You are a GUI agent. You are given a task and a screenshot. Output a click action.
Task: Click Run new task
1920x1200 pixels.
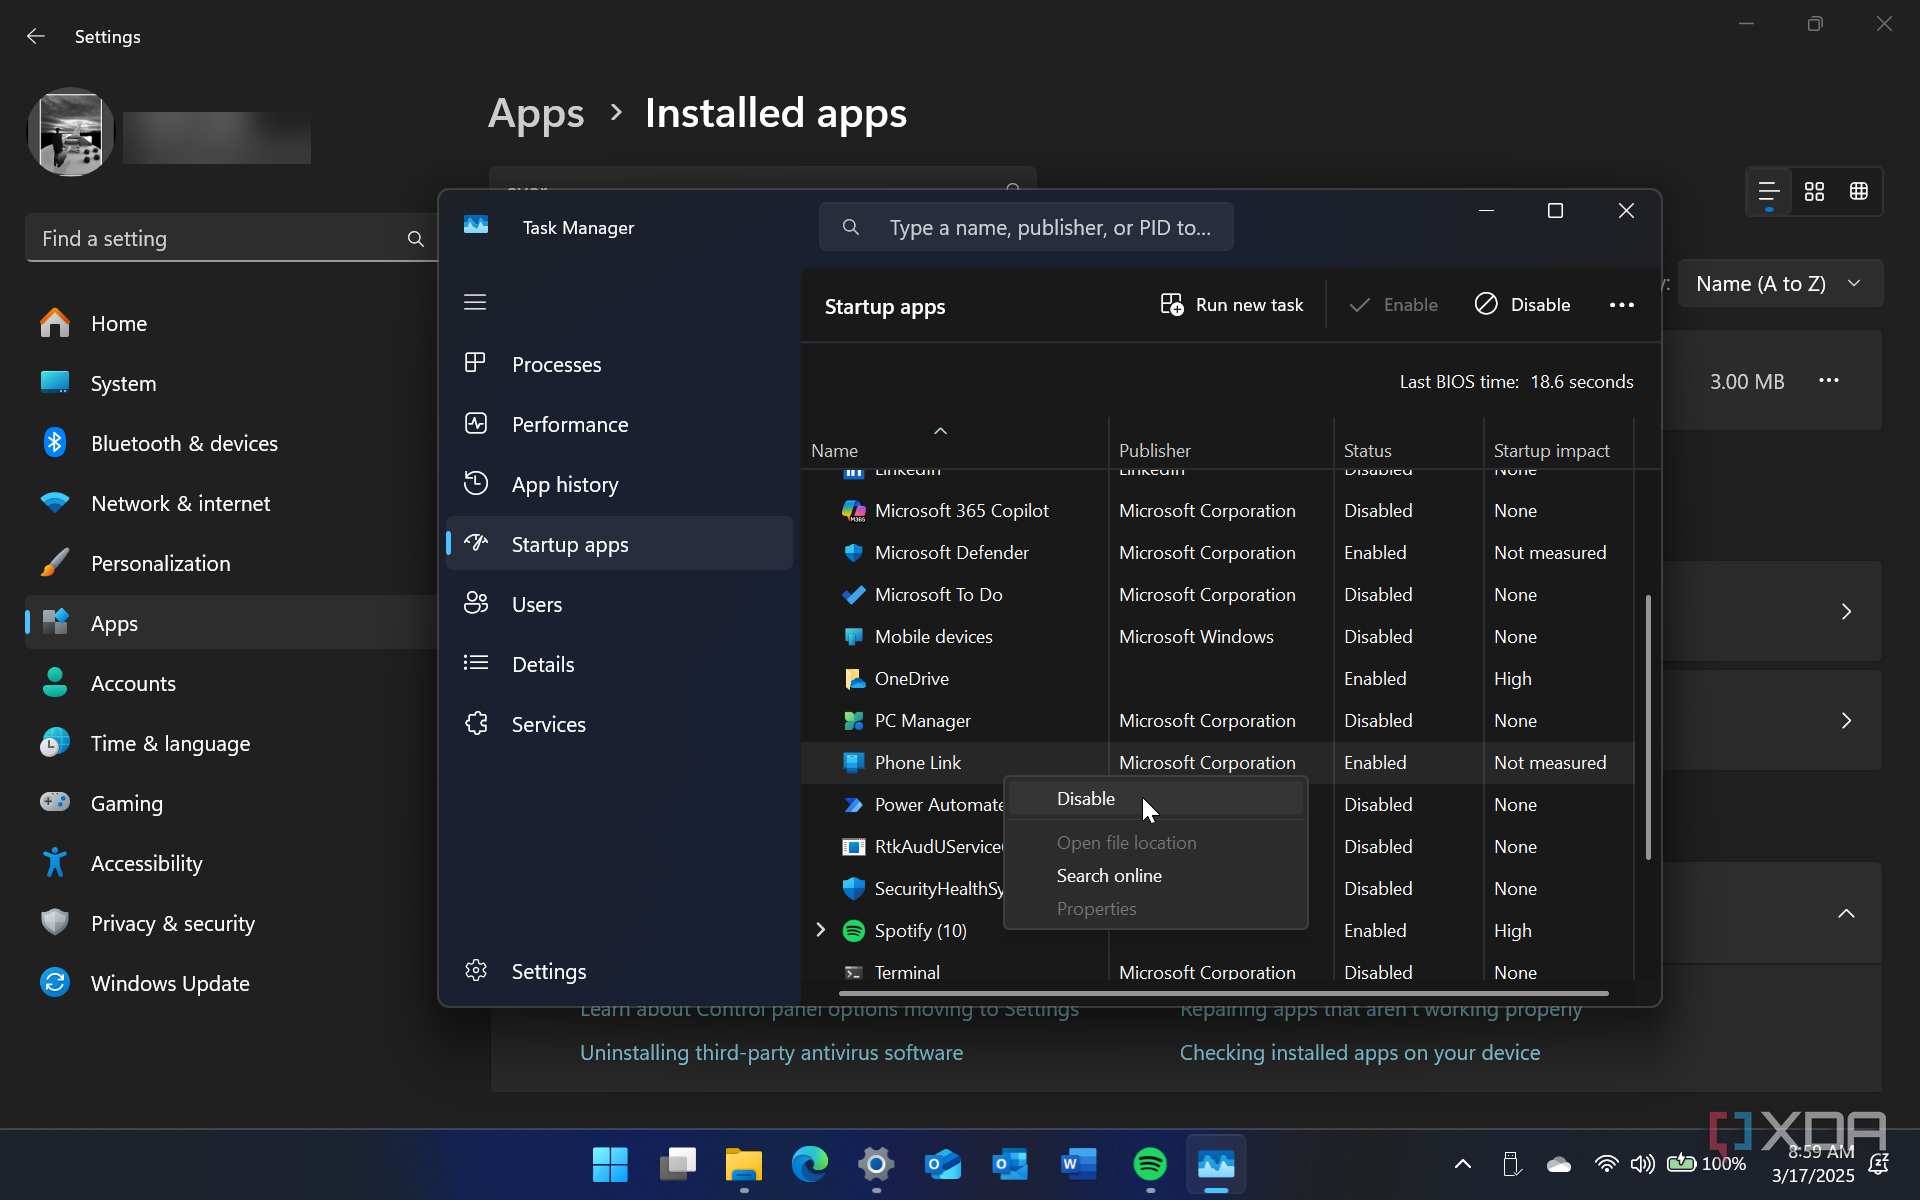[1232, 305]
